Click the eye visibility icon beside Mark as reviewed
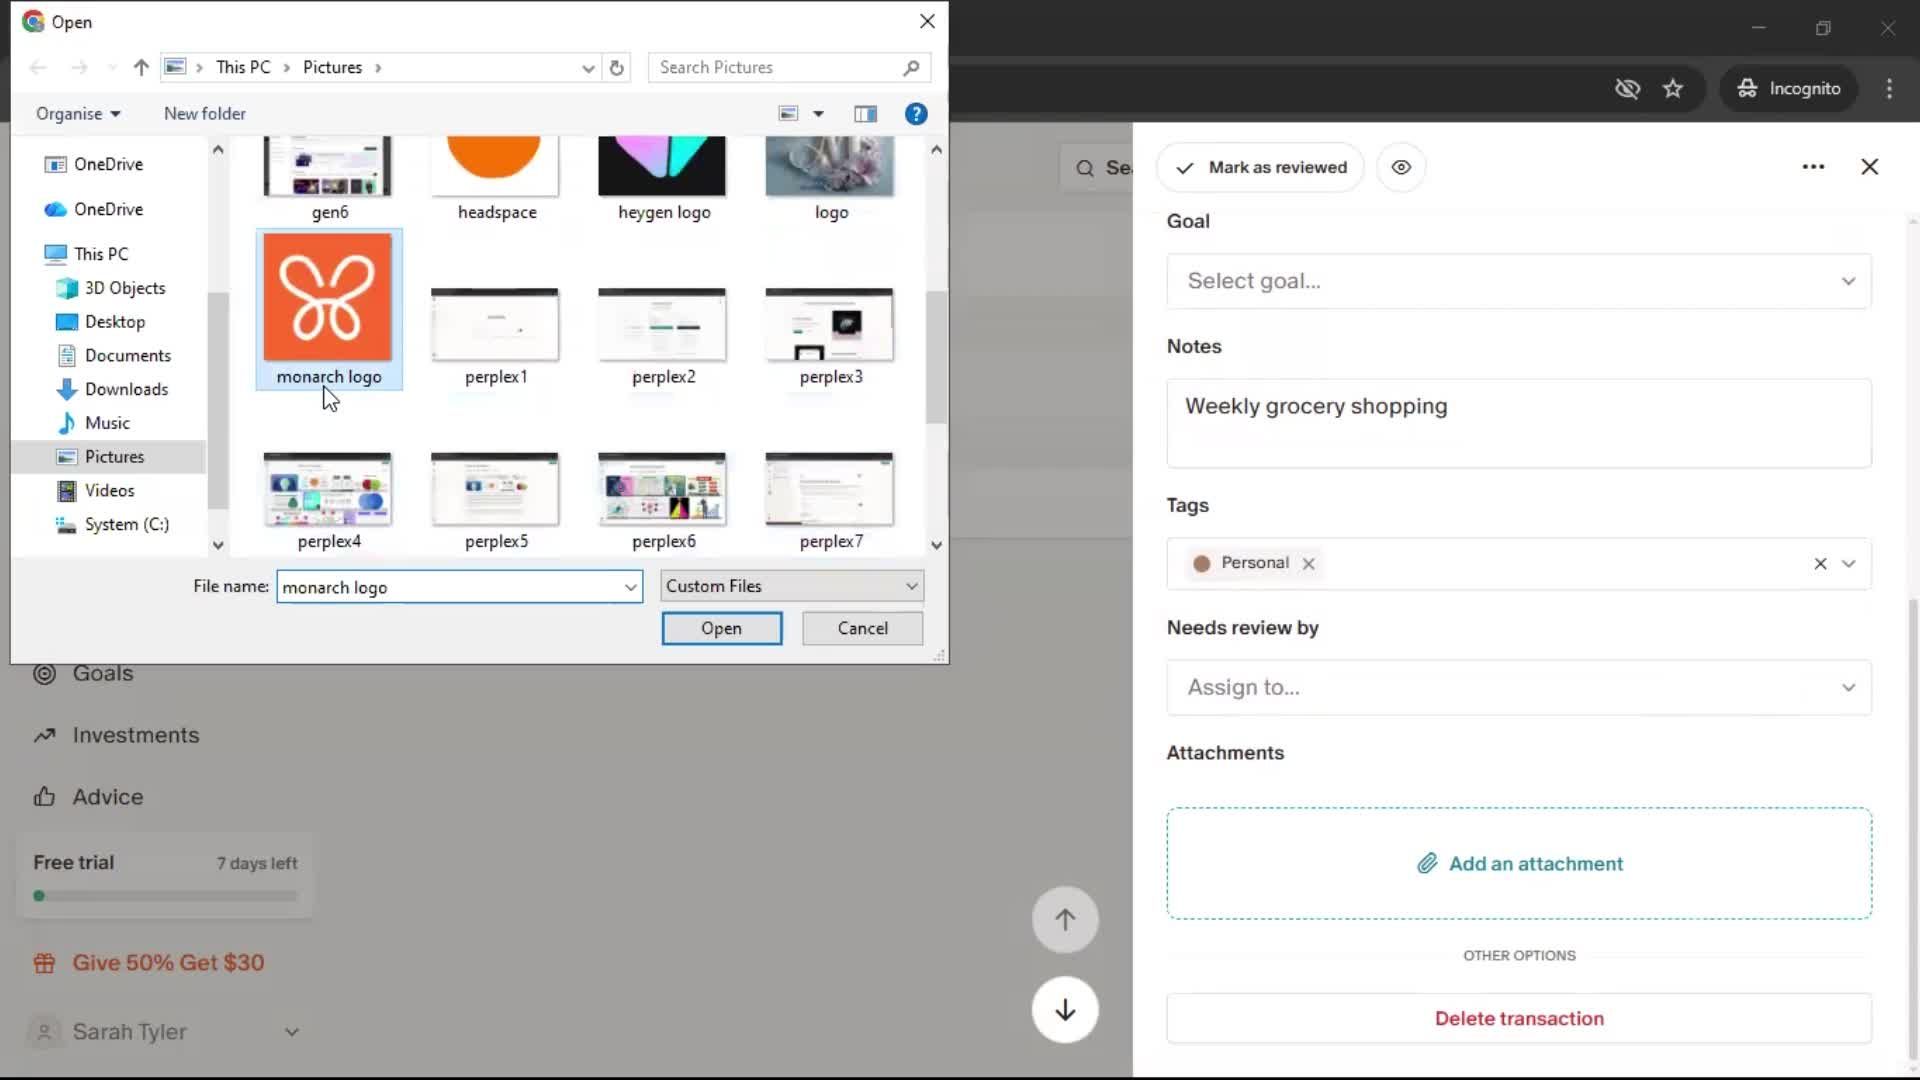1920x1080 pixels. pyautogui.click(x=1401, y=167)
